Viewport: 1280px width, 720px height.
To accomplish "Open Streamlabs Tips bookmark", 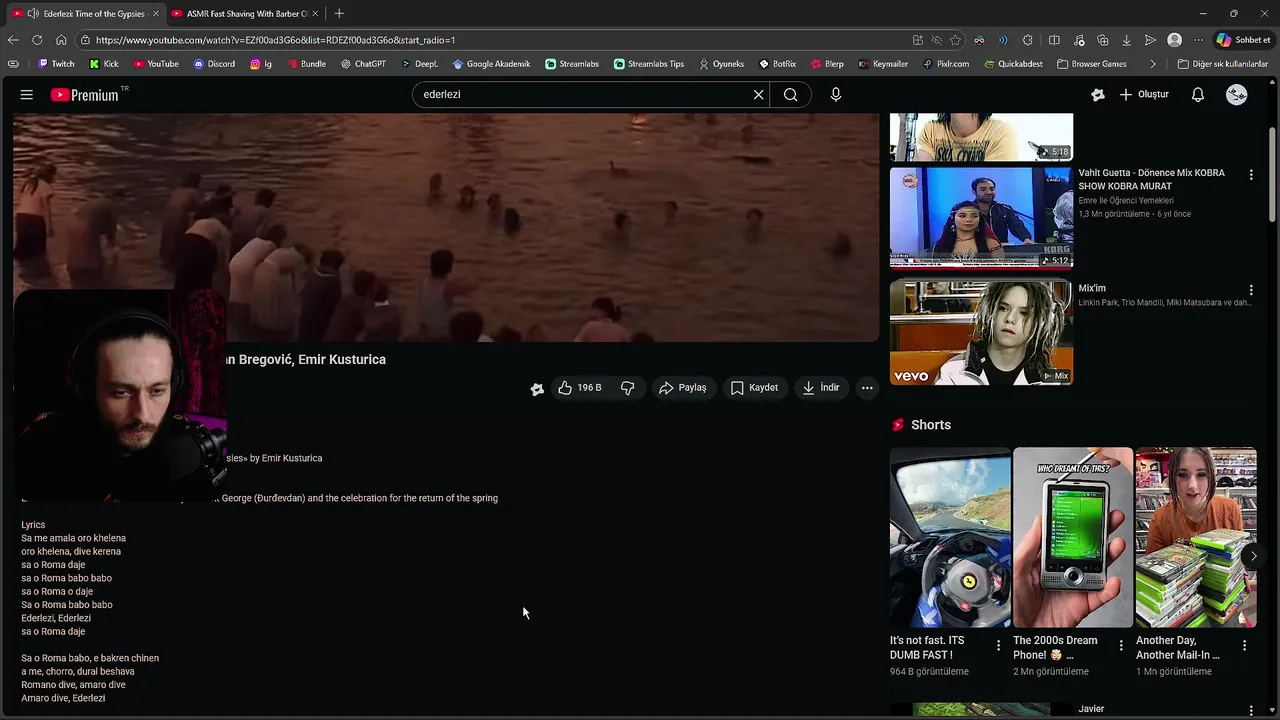I will click(648, 64).
